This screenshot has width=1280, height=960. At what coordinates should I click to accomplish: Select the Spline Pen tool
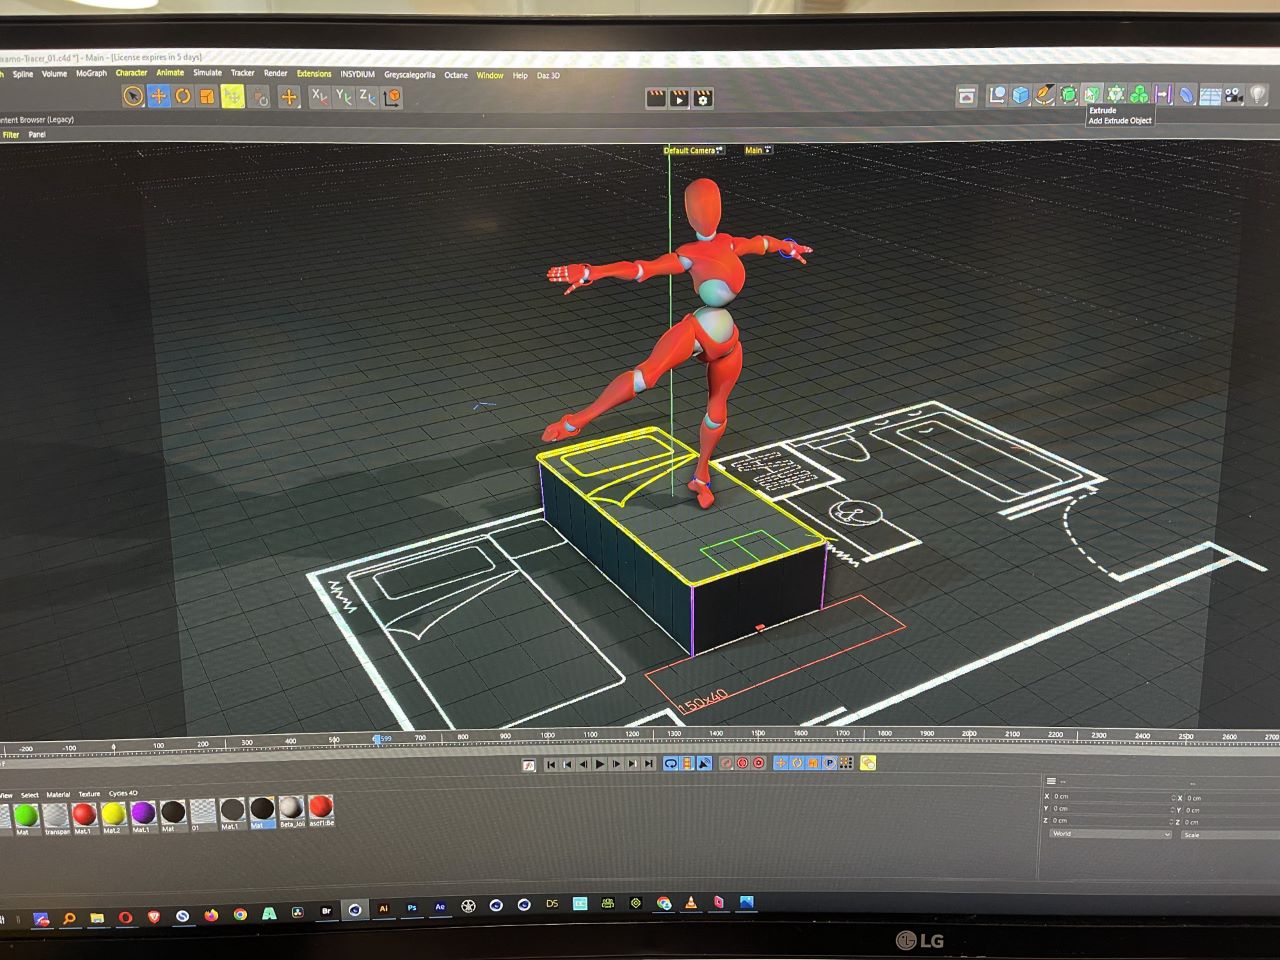1045,95
